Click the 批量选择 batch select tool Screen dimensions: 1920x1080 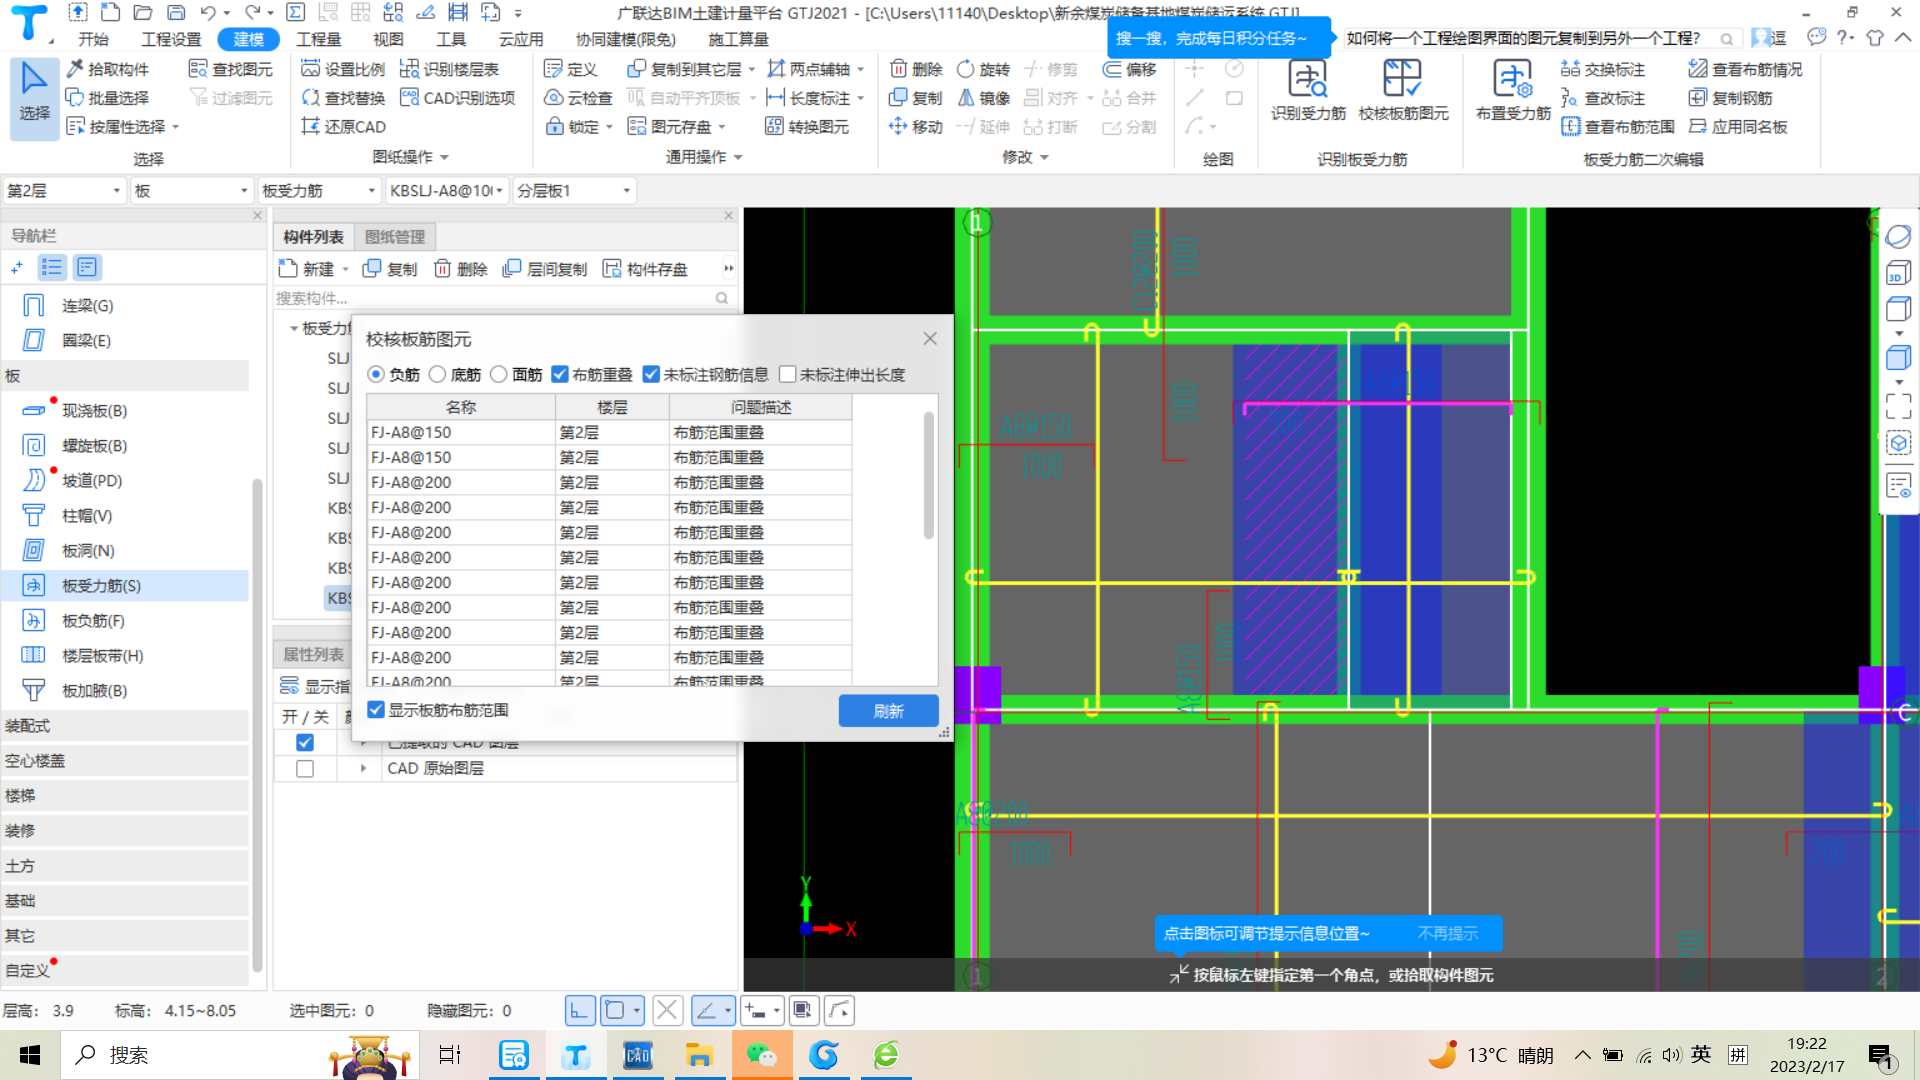[x=108, y=98]
